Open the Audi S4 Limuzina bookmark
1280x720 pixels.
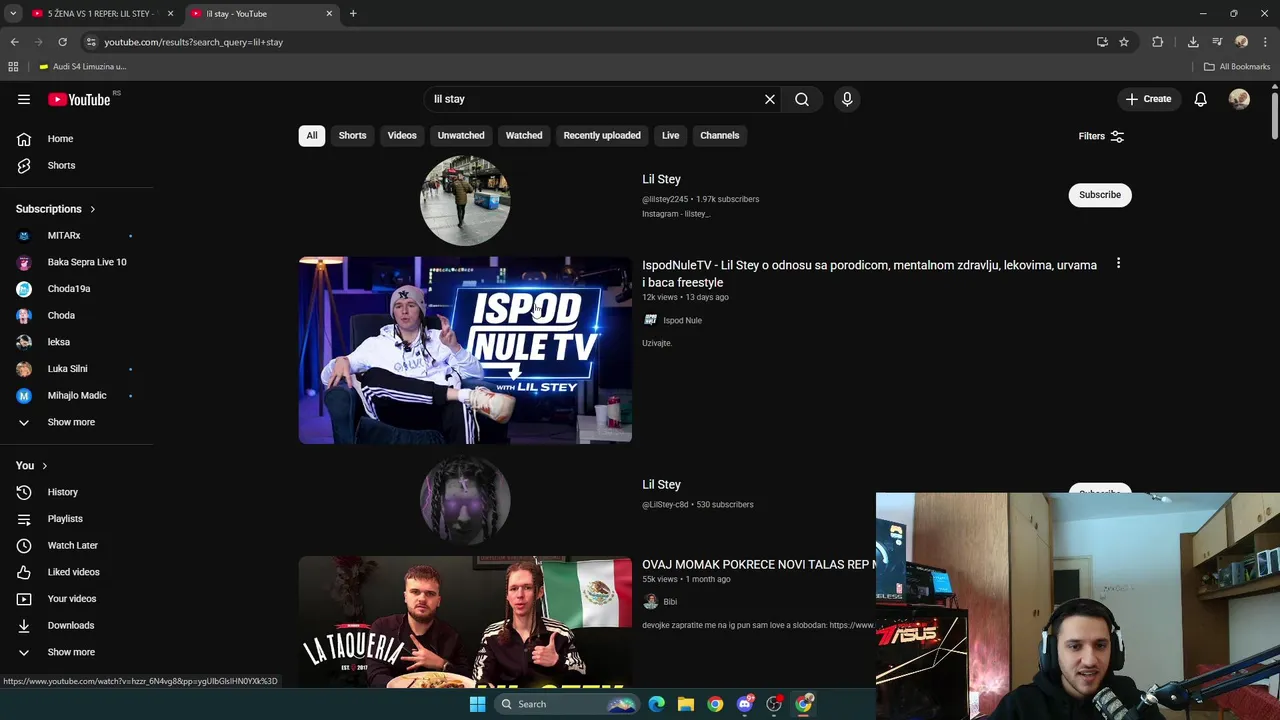click(83, 67)
